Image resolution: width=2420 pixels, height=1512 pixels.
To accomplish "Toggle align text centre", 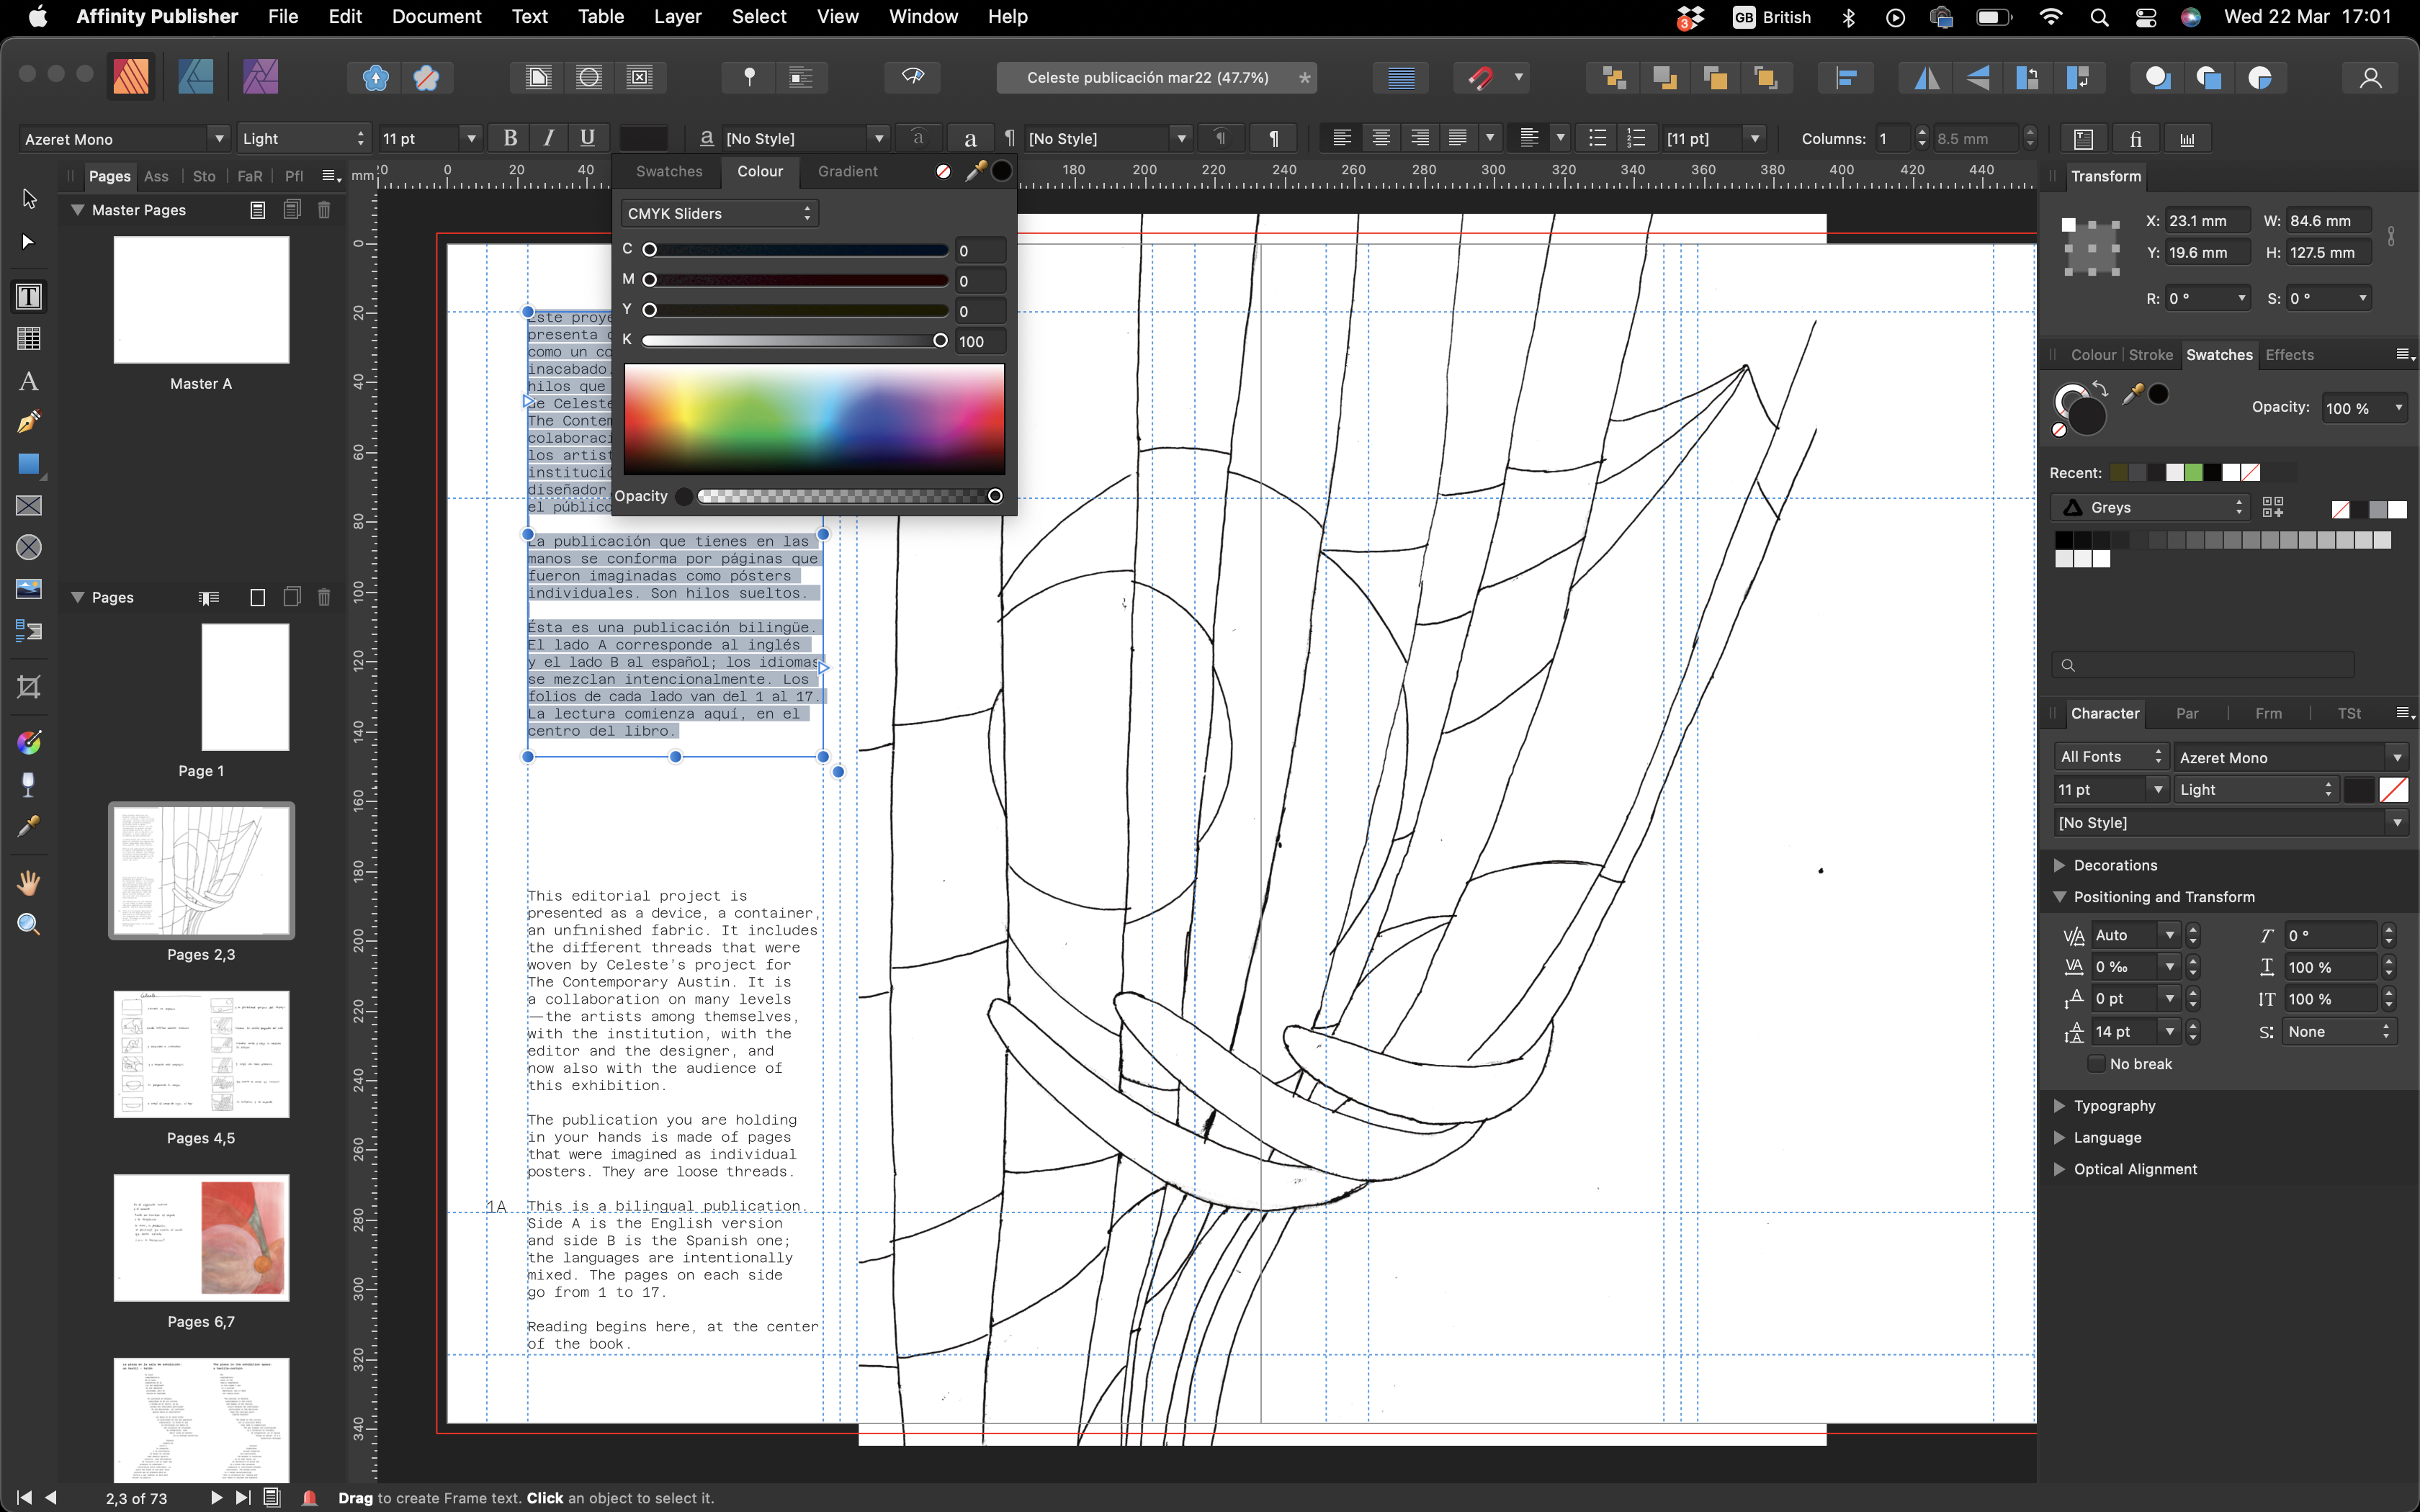I will click(1381, 138).
